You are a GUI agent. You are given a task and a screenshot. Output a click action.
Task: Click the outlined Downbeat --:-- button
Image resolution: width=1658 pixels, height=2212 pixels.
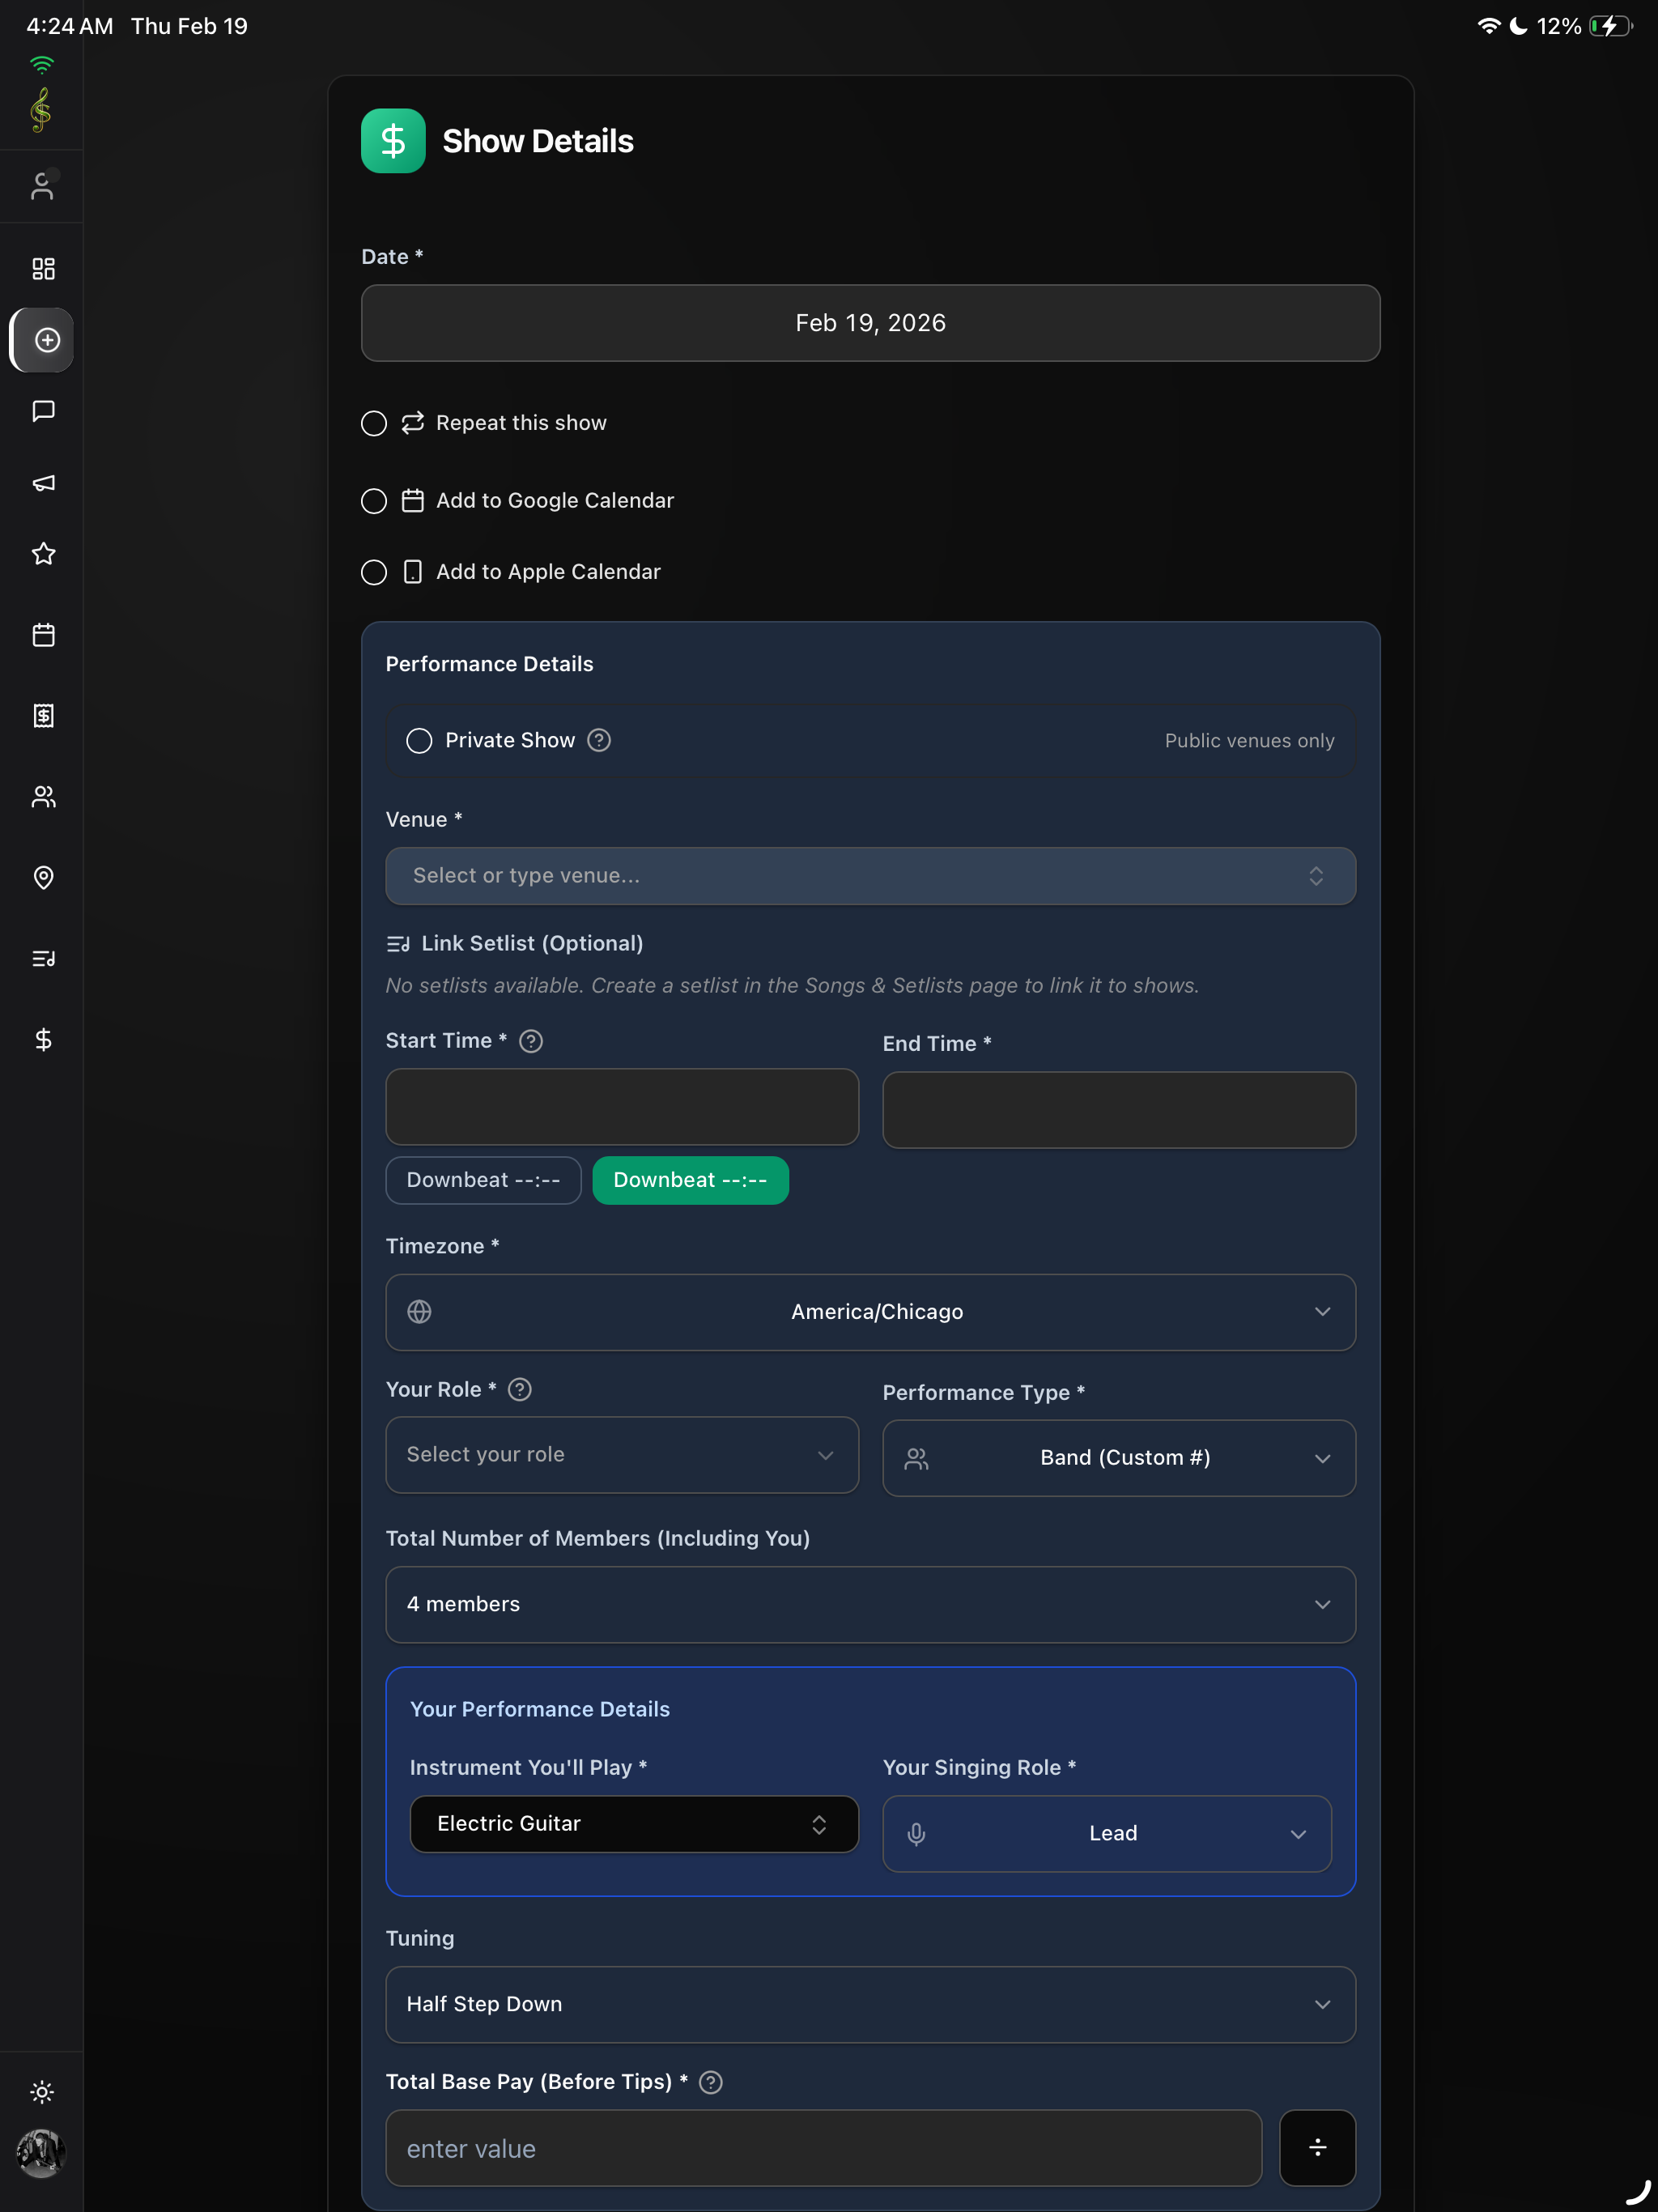(483, 1180)
